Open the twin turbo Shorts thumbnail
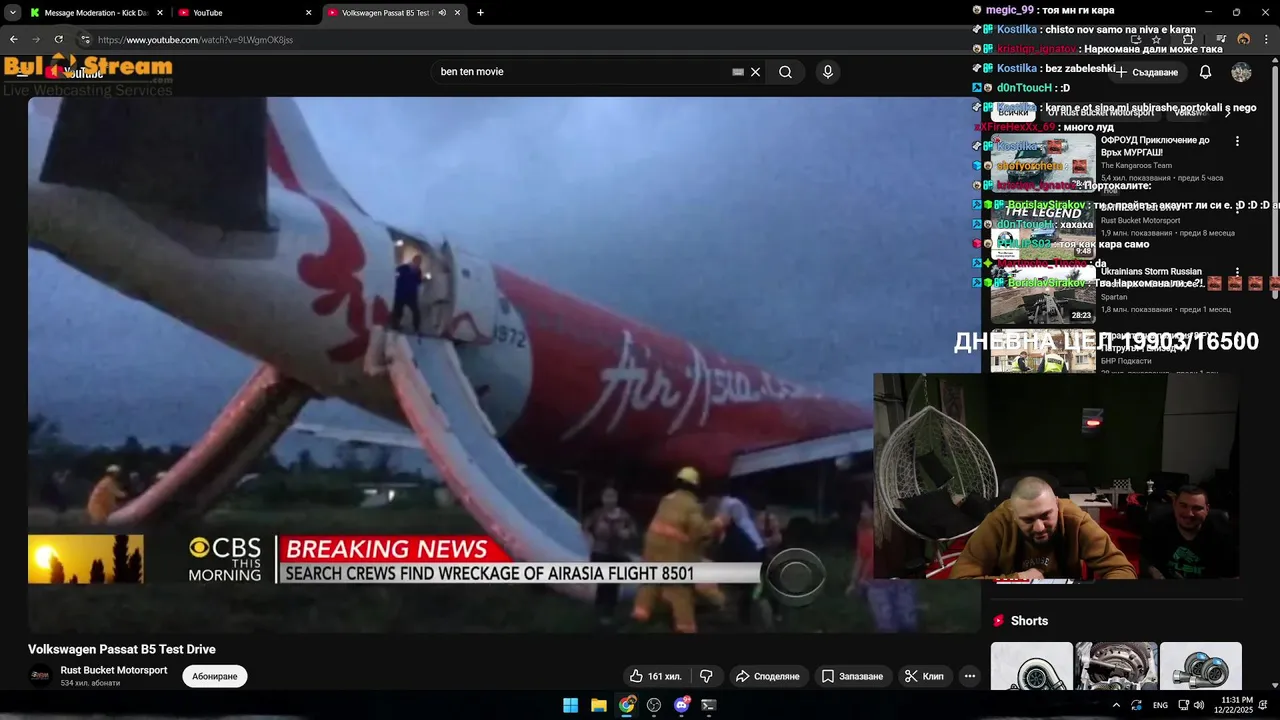Screen dimensions: 1280x720 (x=1200, y=666)
